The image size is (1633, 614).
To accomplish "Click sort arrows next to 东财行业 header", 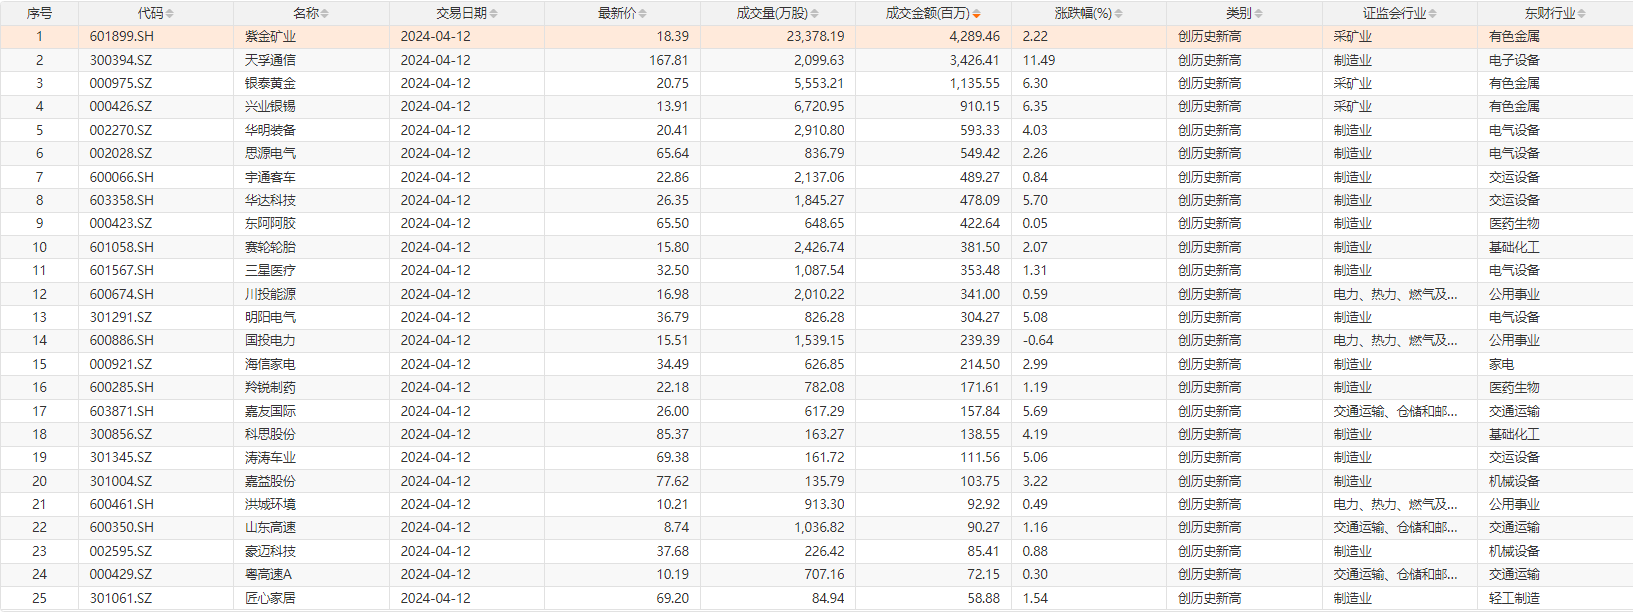I will tap(1582, 14).
